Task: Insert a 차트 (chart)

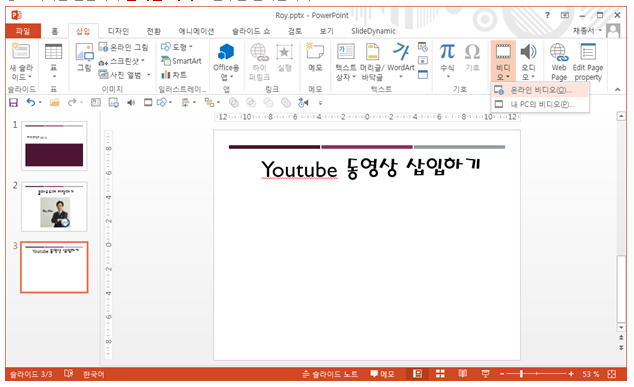Action: [174, 75]
